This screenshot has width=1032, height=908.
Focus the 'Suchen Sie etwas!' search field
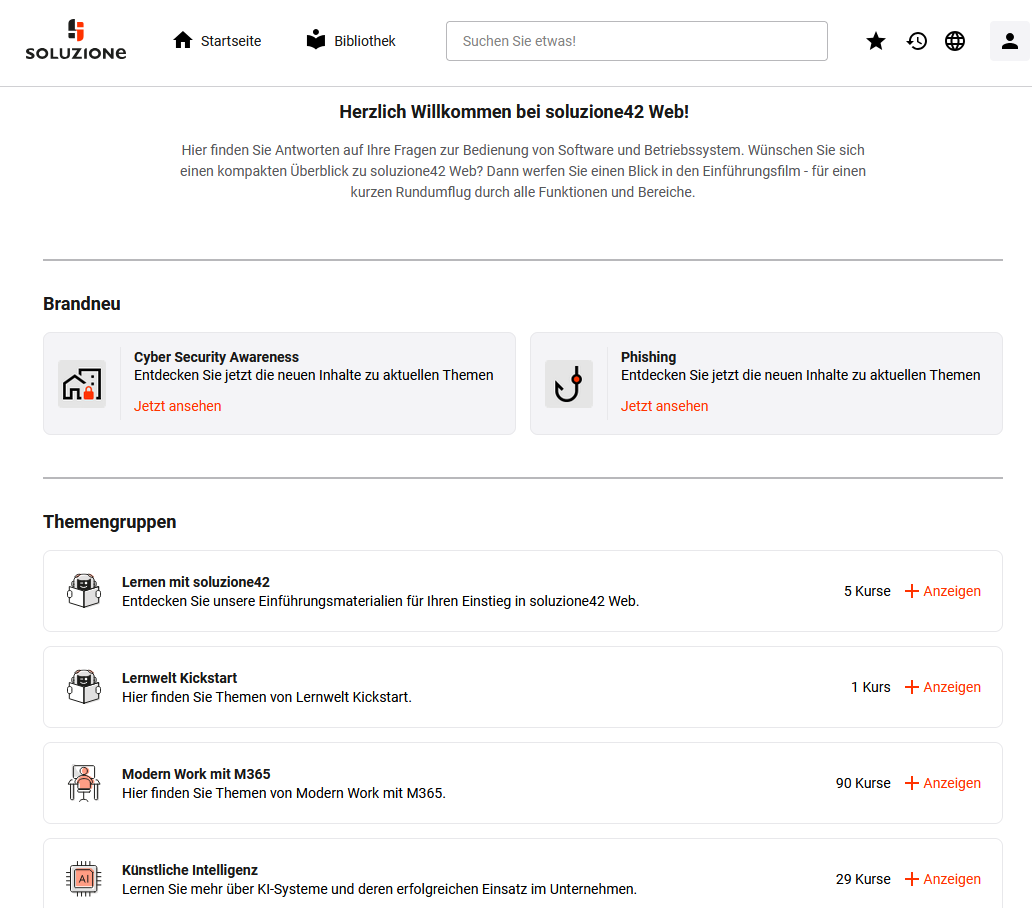[636, 41]
